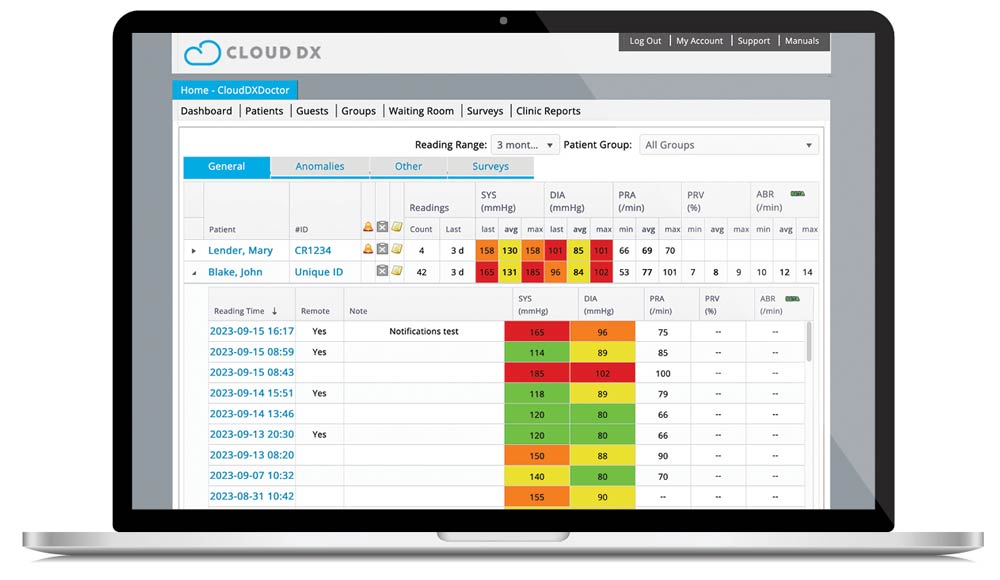This screenshot has width=1000, height=580.
Task: Open the 2023-09-14 13:46 reading
Action: click(x=252, y=413)
